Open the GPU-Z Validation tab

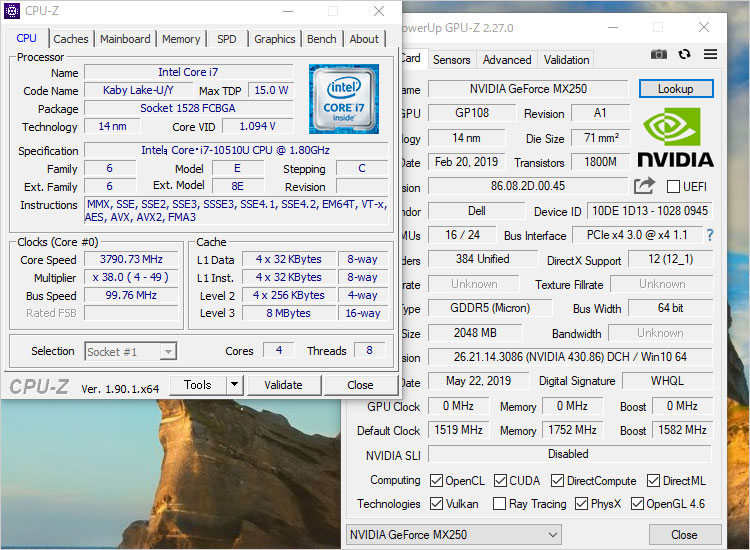[566, 60]
